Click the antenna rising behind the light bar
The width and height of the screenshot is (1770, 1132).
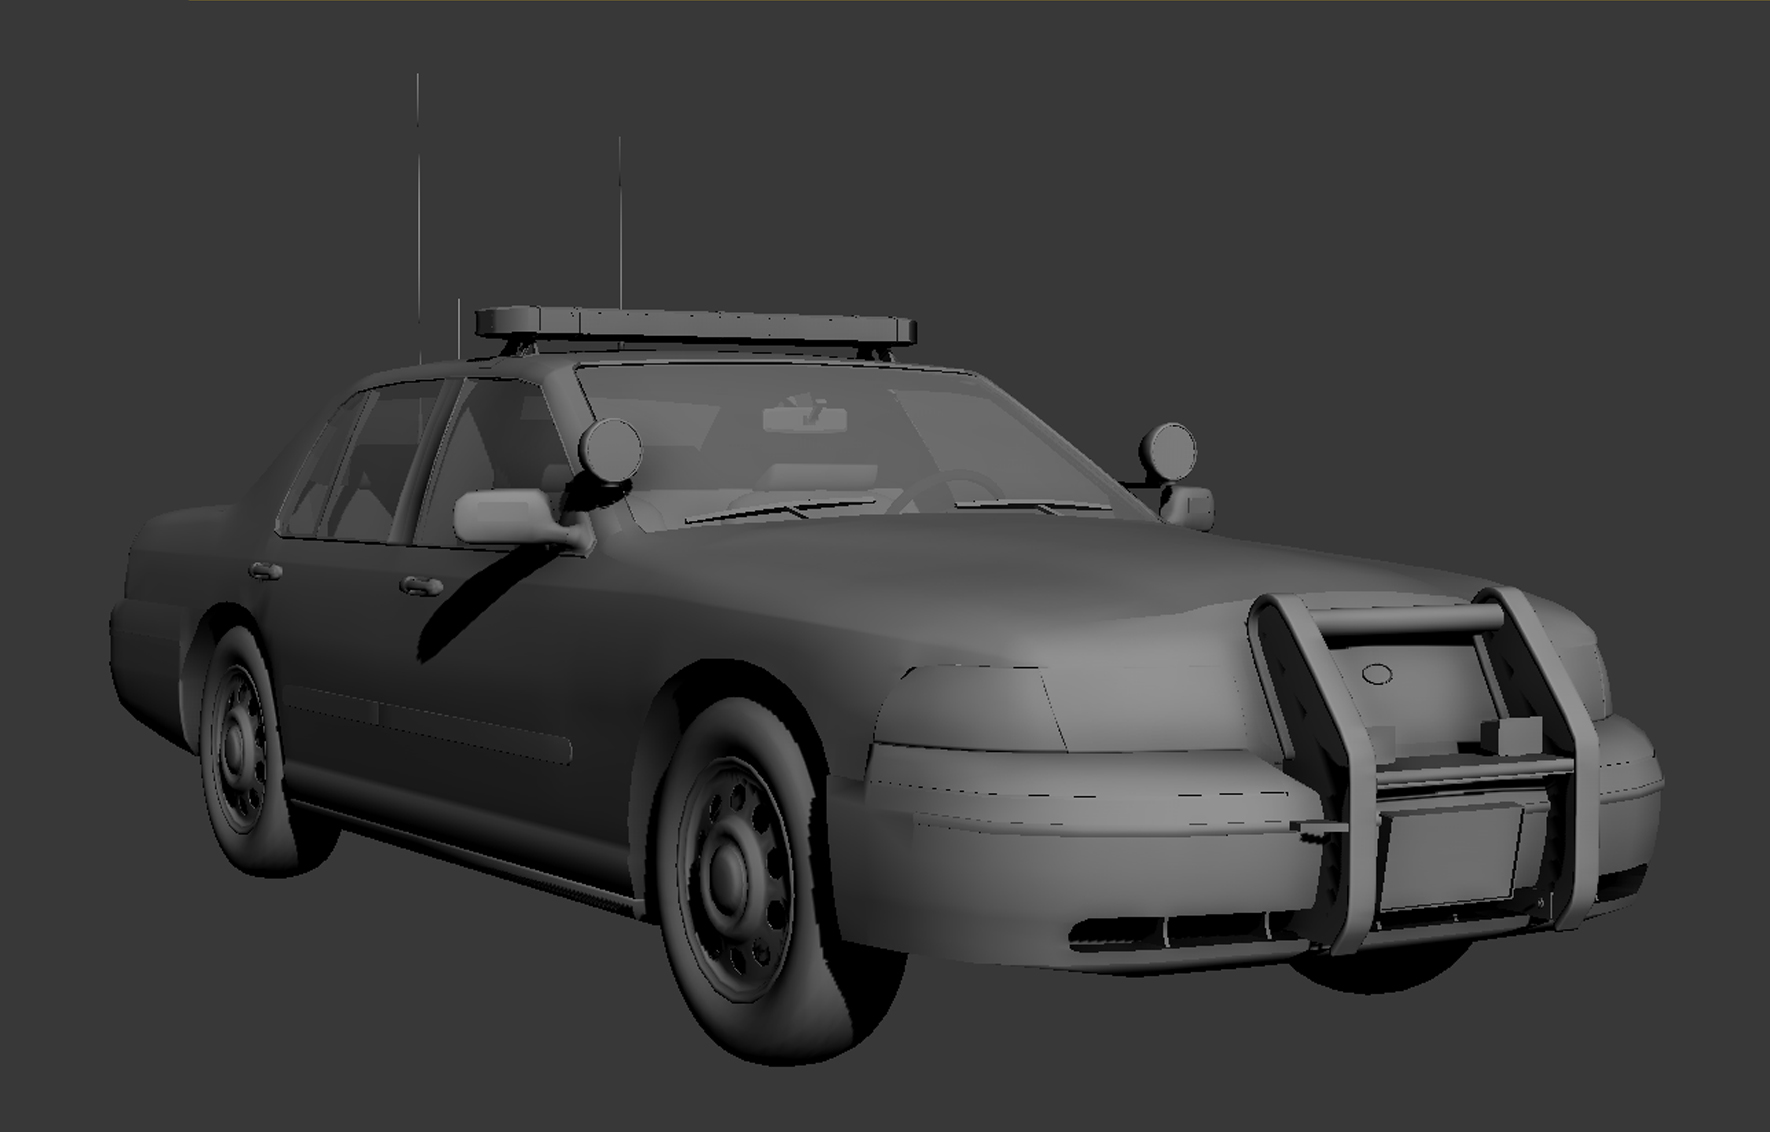click(x=620, y=220)
